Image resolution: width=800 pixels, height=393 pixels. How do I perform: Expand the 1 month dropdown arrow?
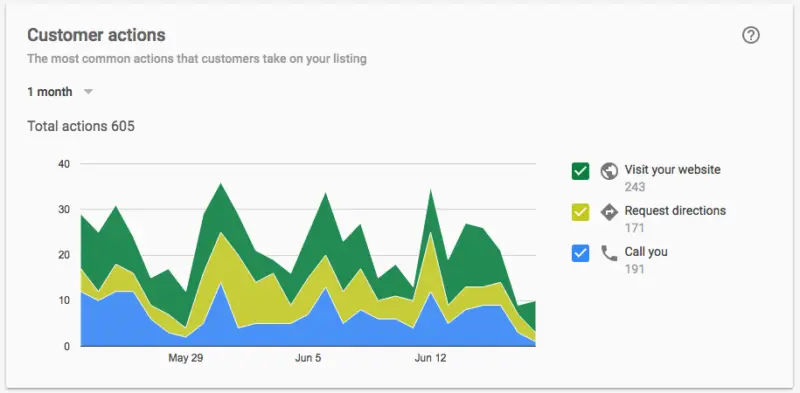tap(88, 92)
